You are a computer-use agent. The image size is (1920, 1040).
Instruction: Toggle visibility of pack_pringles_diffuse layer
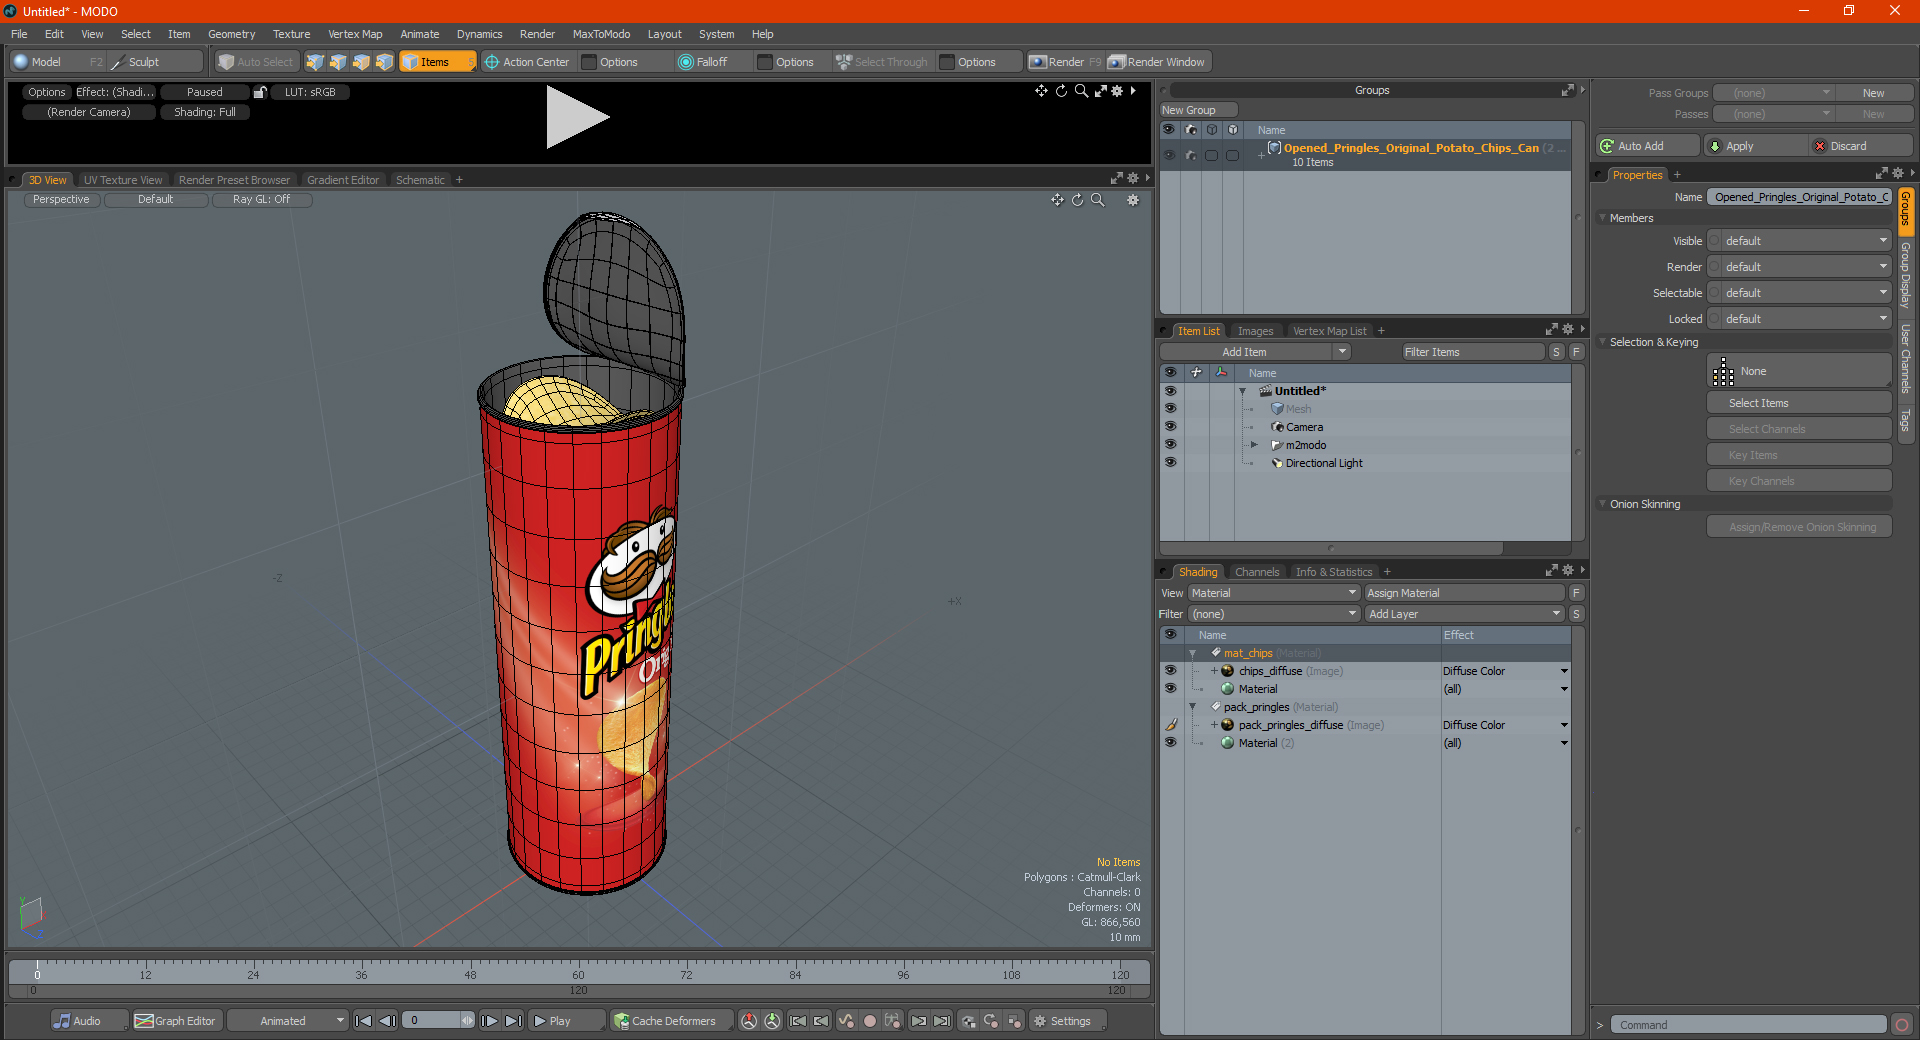[x=1170, y=725]
